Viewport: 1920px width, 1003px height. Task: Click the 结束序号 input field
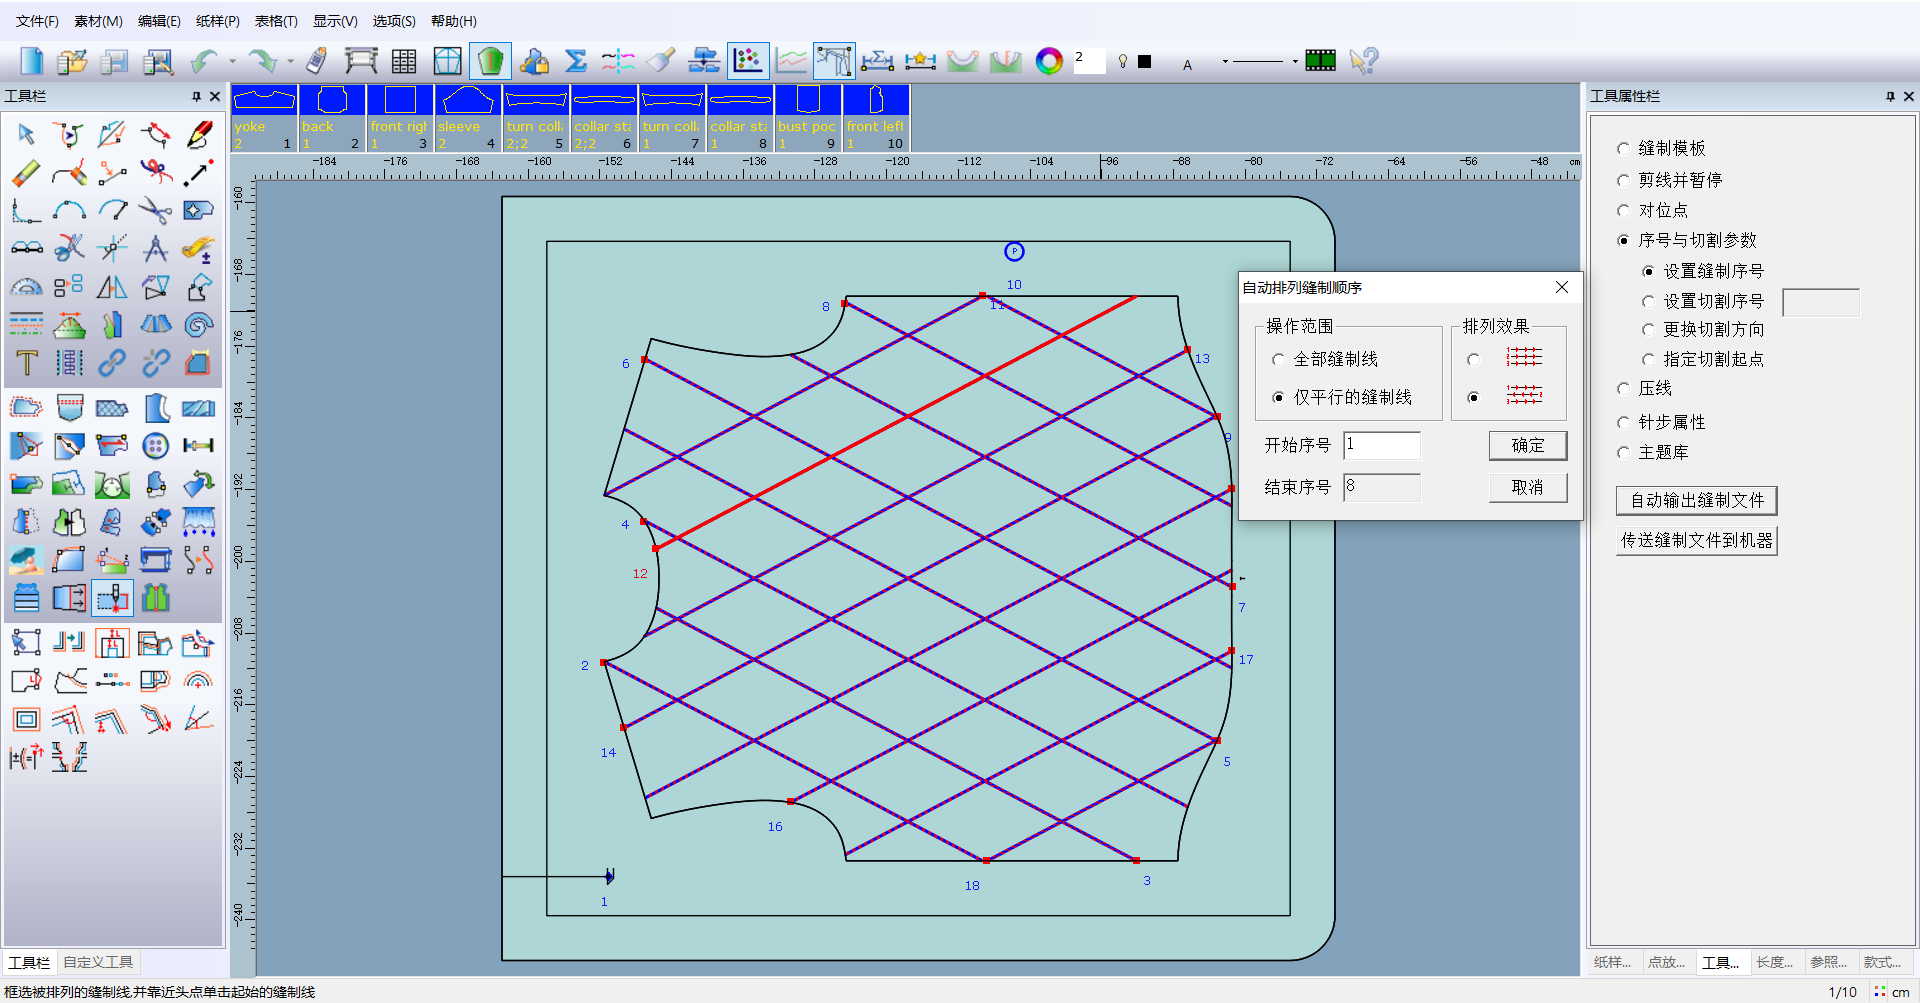click(x=1382, y=487)
